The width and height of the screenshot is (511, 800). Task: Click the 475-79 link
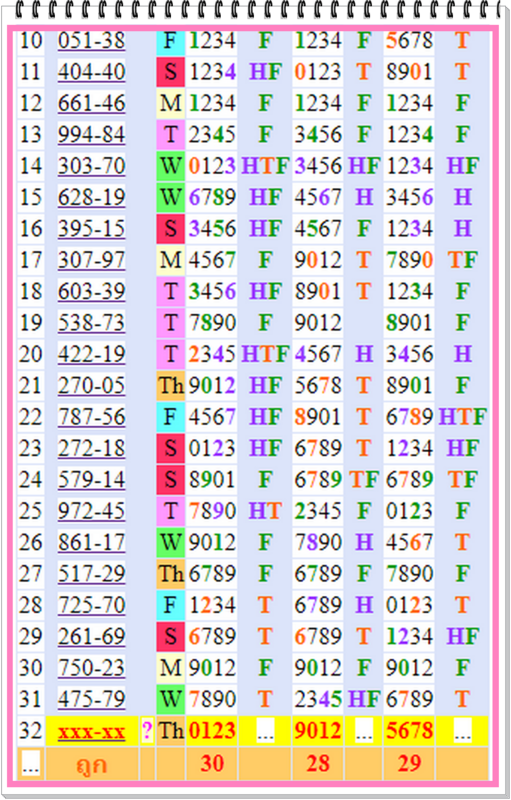pos(91,699)
